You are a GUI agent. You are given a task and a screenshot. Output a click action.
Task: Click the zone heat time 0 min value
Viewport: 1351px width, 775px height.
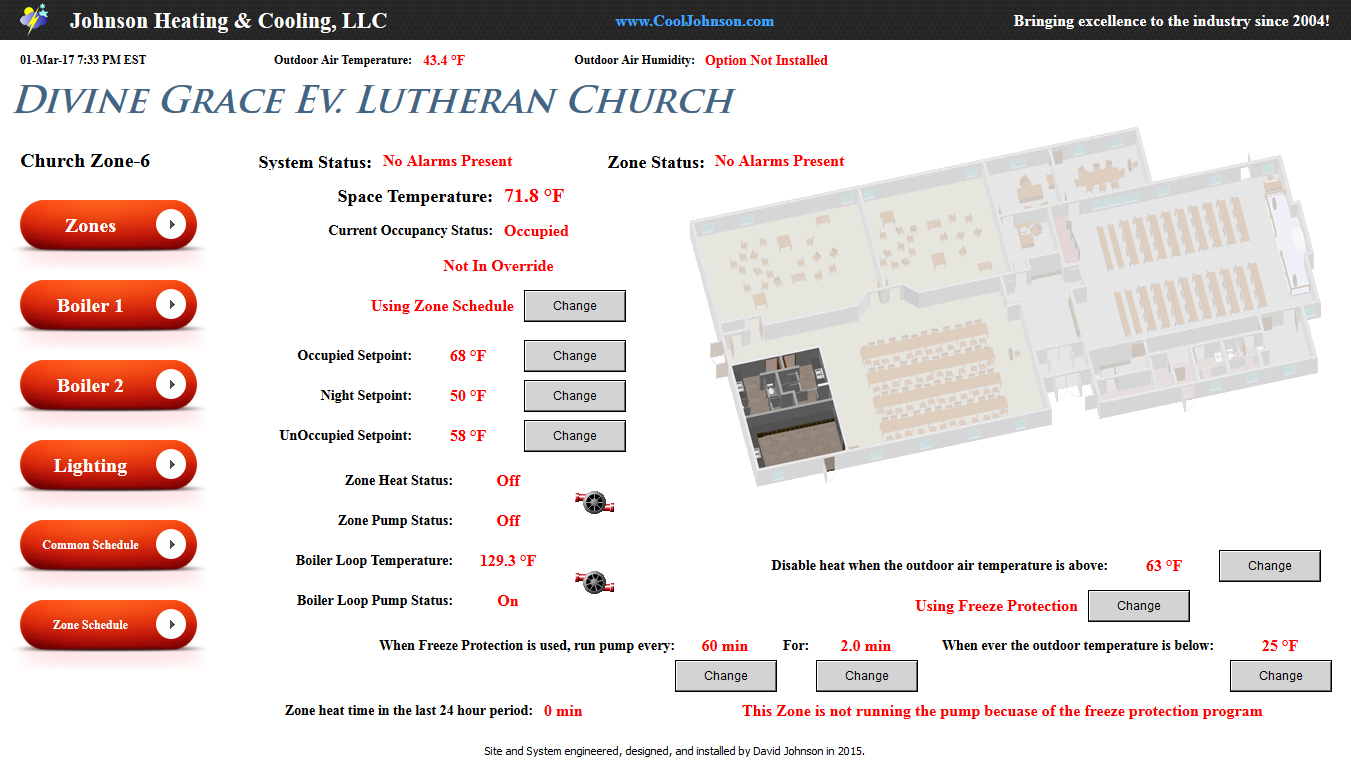(563, 711)
